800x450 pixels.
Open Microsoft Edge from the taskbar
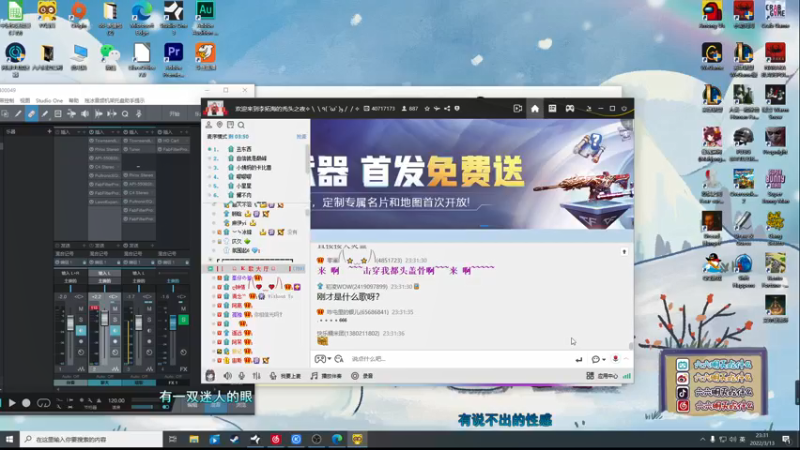337,439
